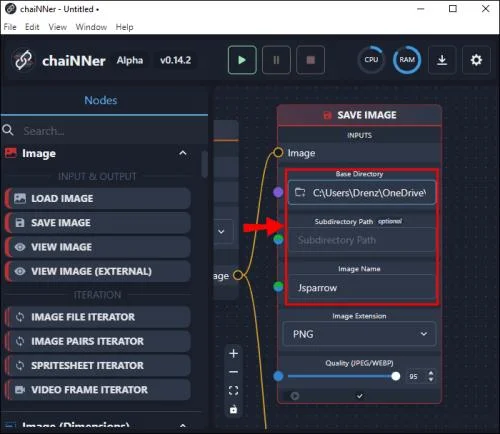Image resolution: width=500 pixels, height=434 pixels.
Task: Click the zoom out minus control
Action: (234, 372)
